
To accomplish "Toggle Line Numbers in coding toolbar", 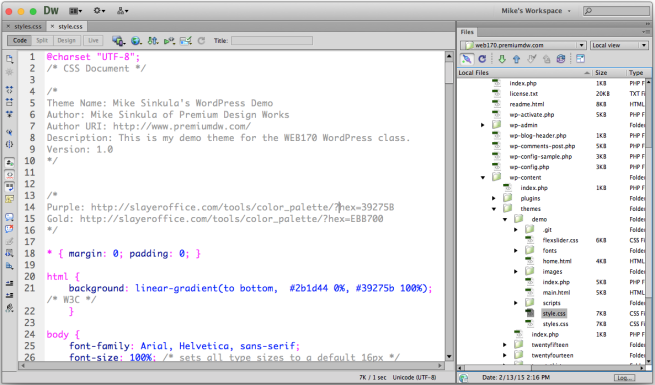I will [9, 162].
